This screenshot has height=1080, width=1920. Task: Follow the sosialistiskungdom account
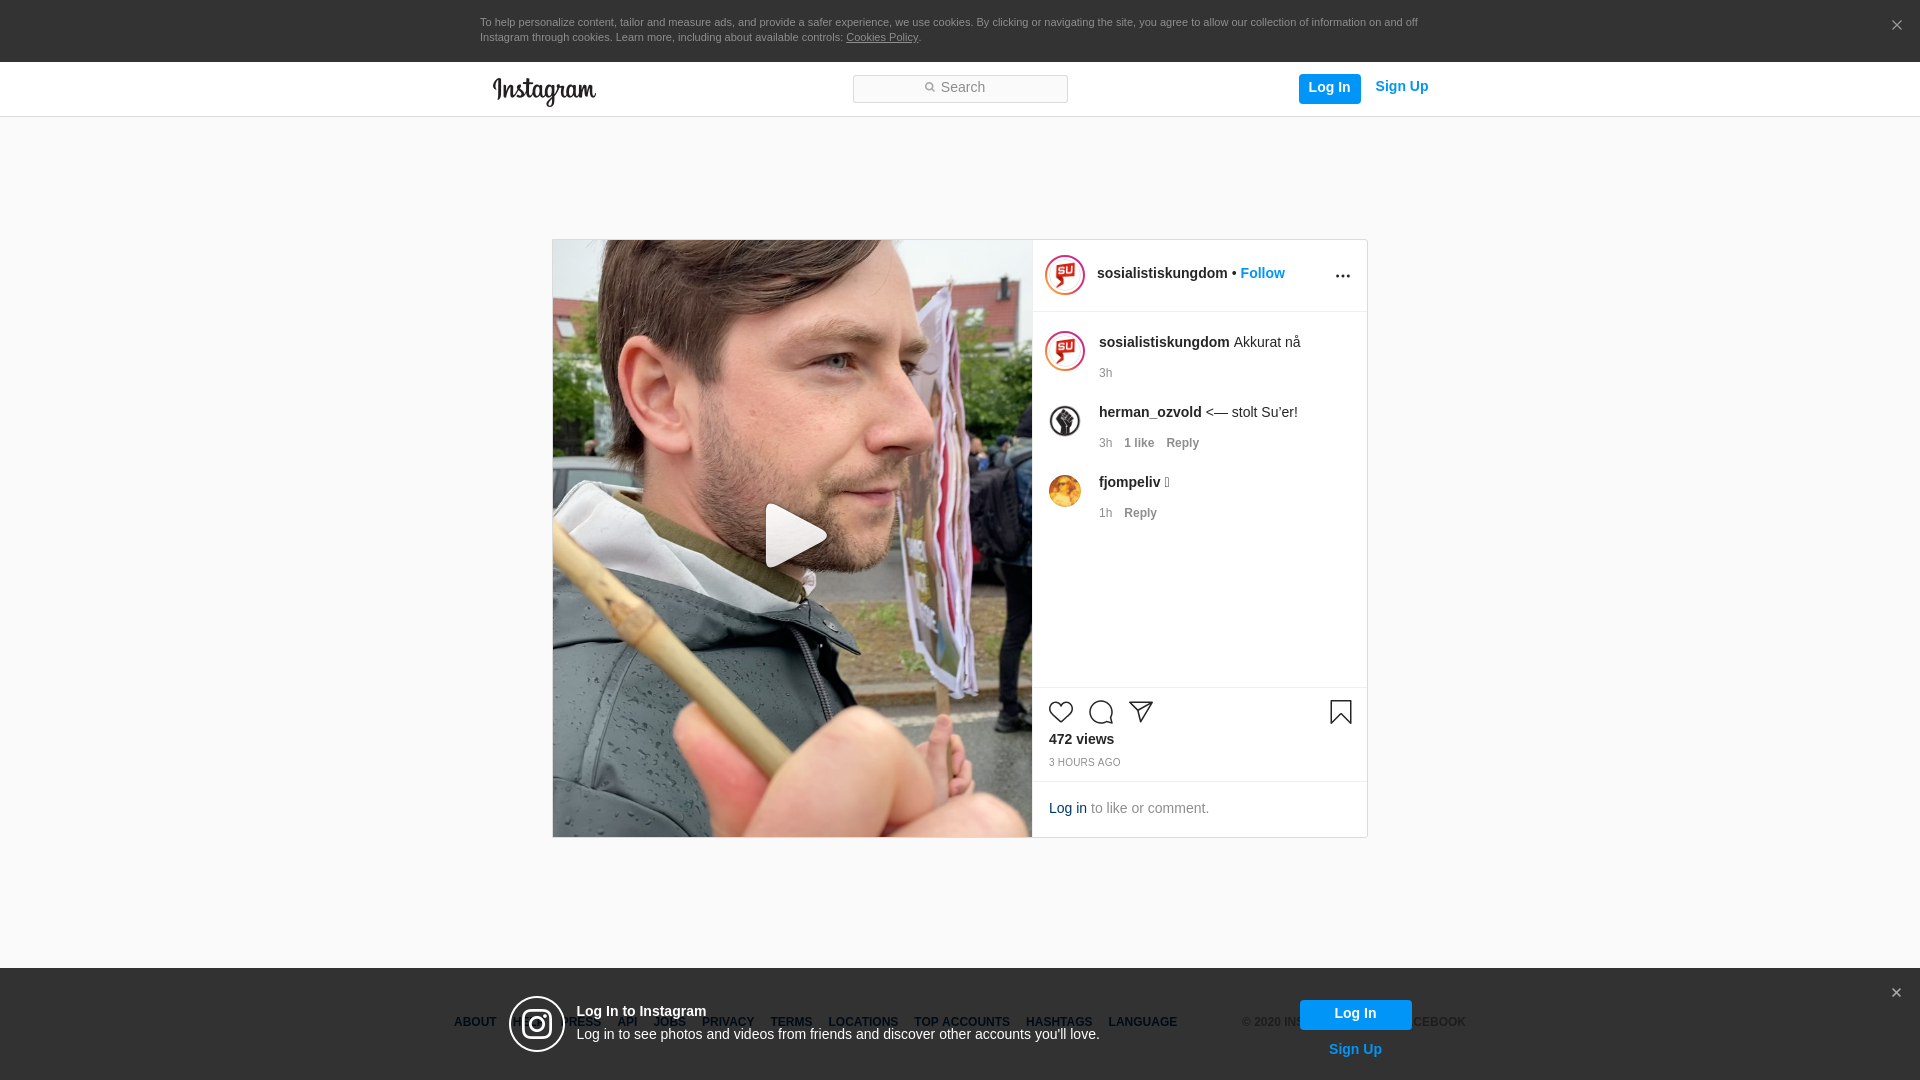(x=1262, y=273)
